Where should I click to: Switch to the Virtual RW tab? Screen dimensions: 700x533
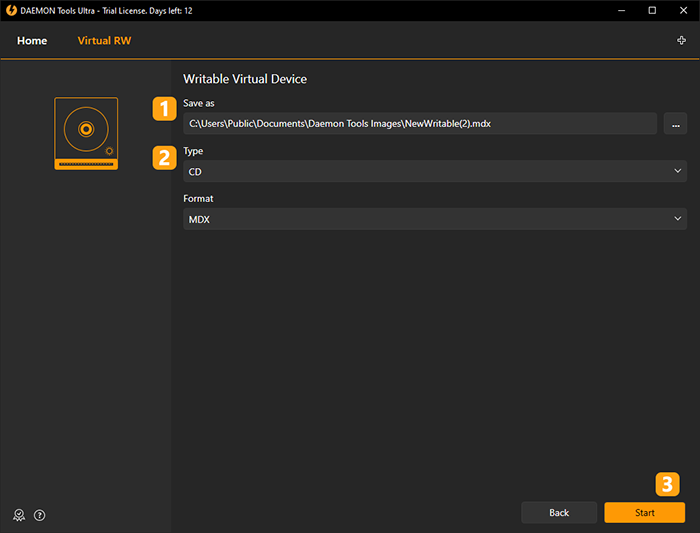(x=104, y=41)
